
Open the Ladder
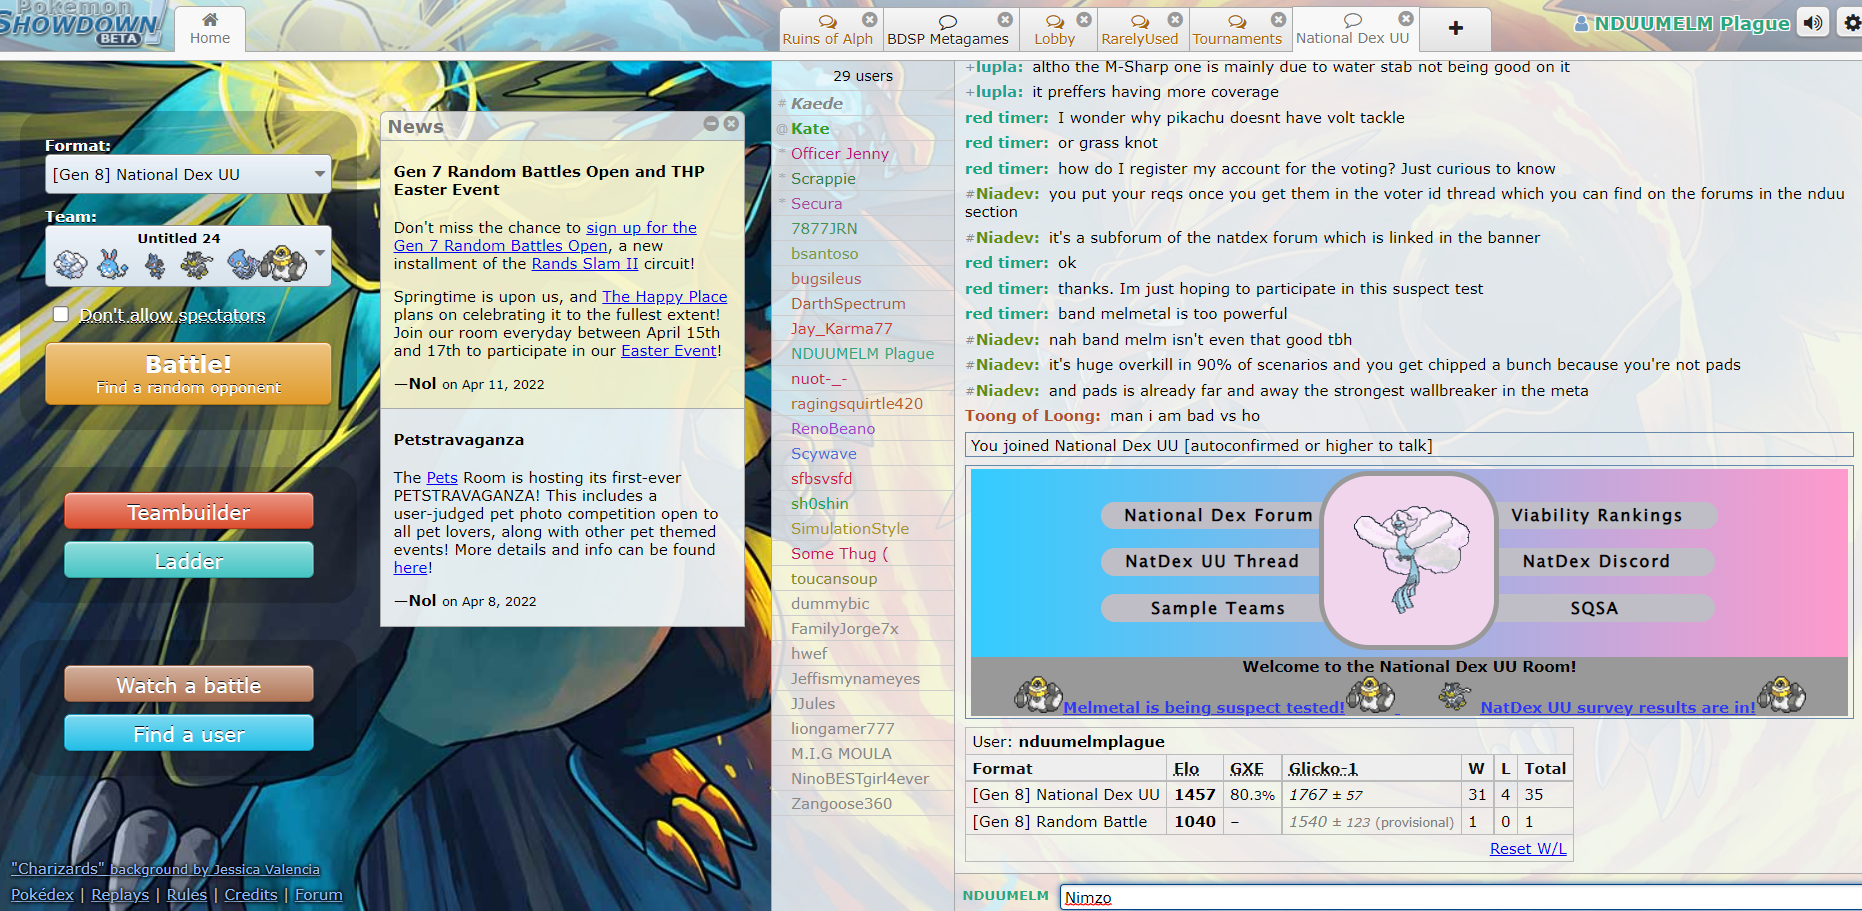188,561
